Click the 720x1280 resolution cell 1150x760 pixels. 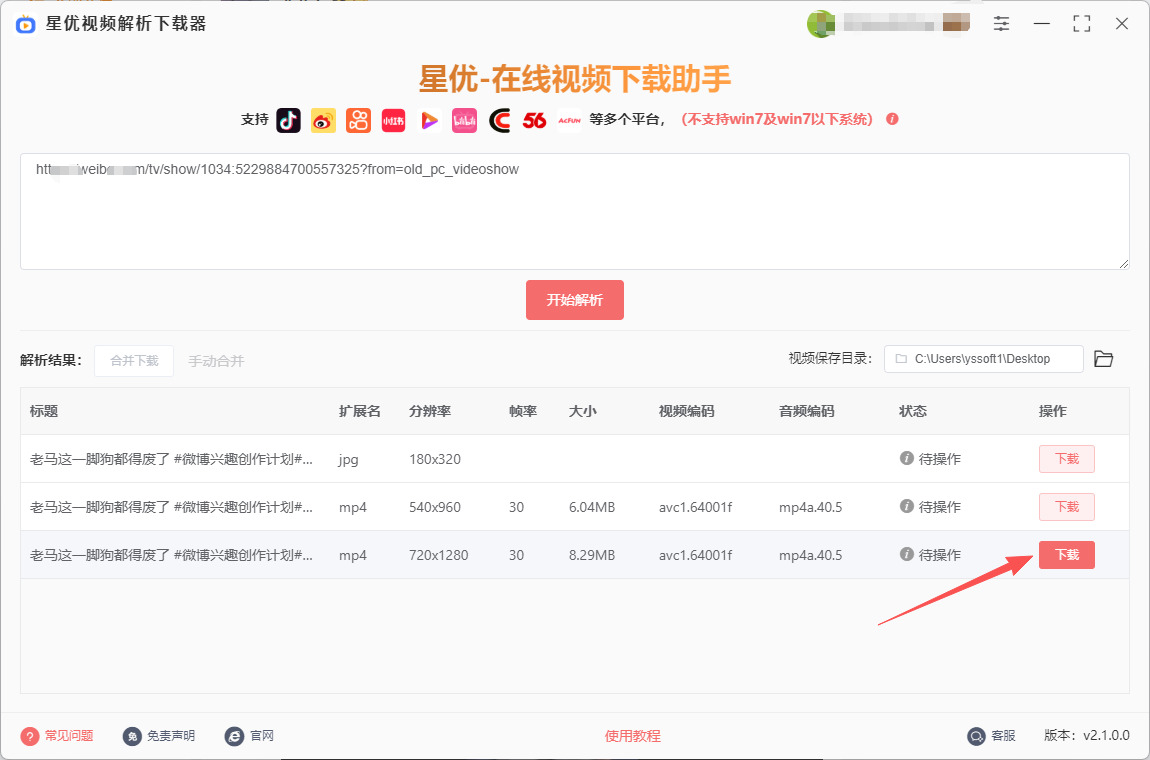coord(439,555)
